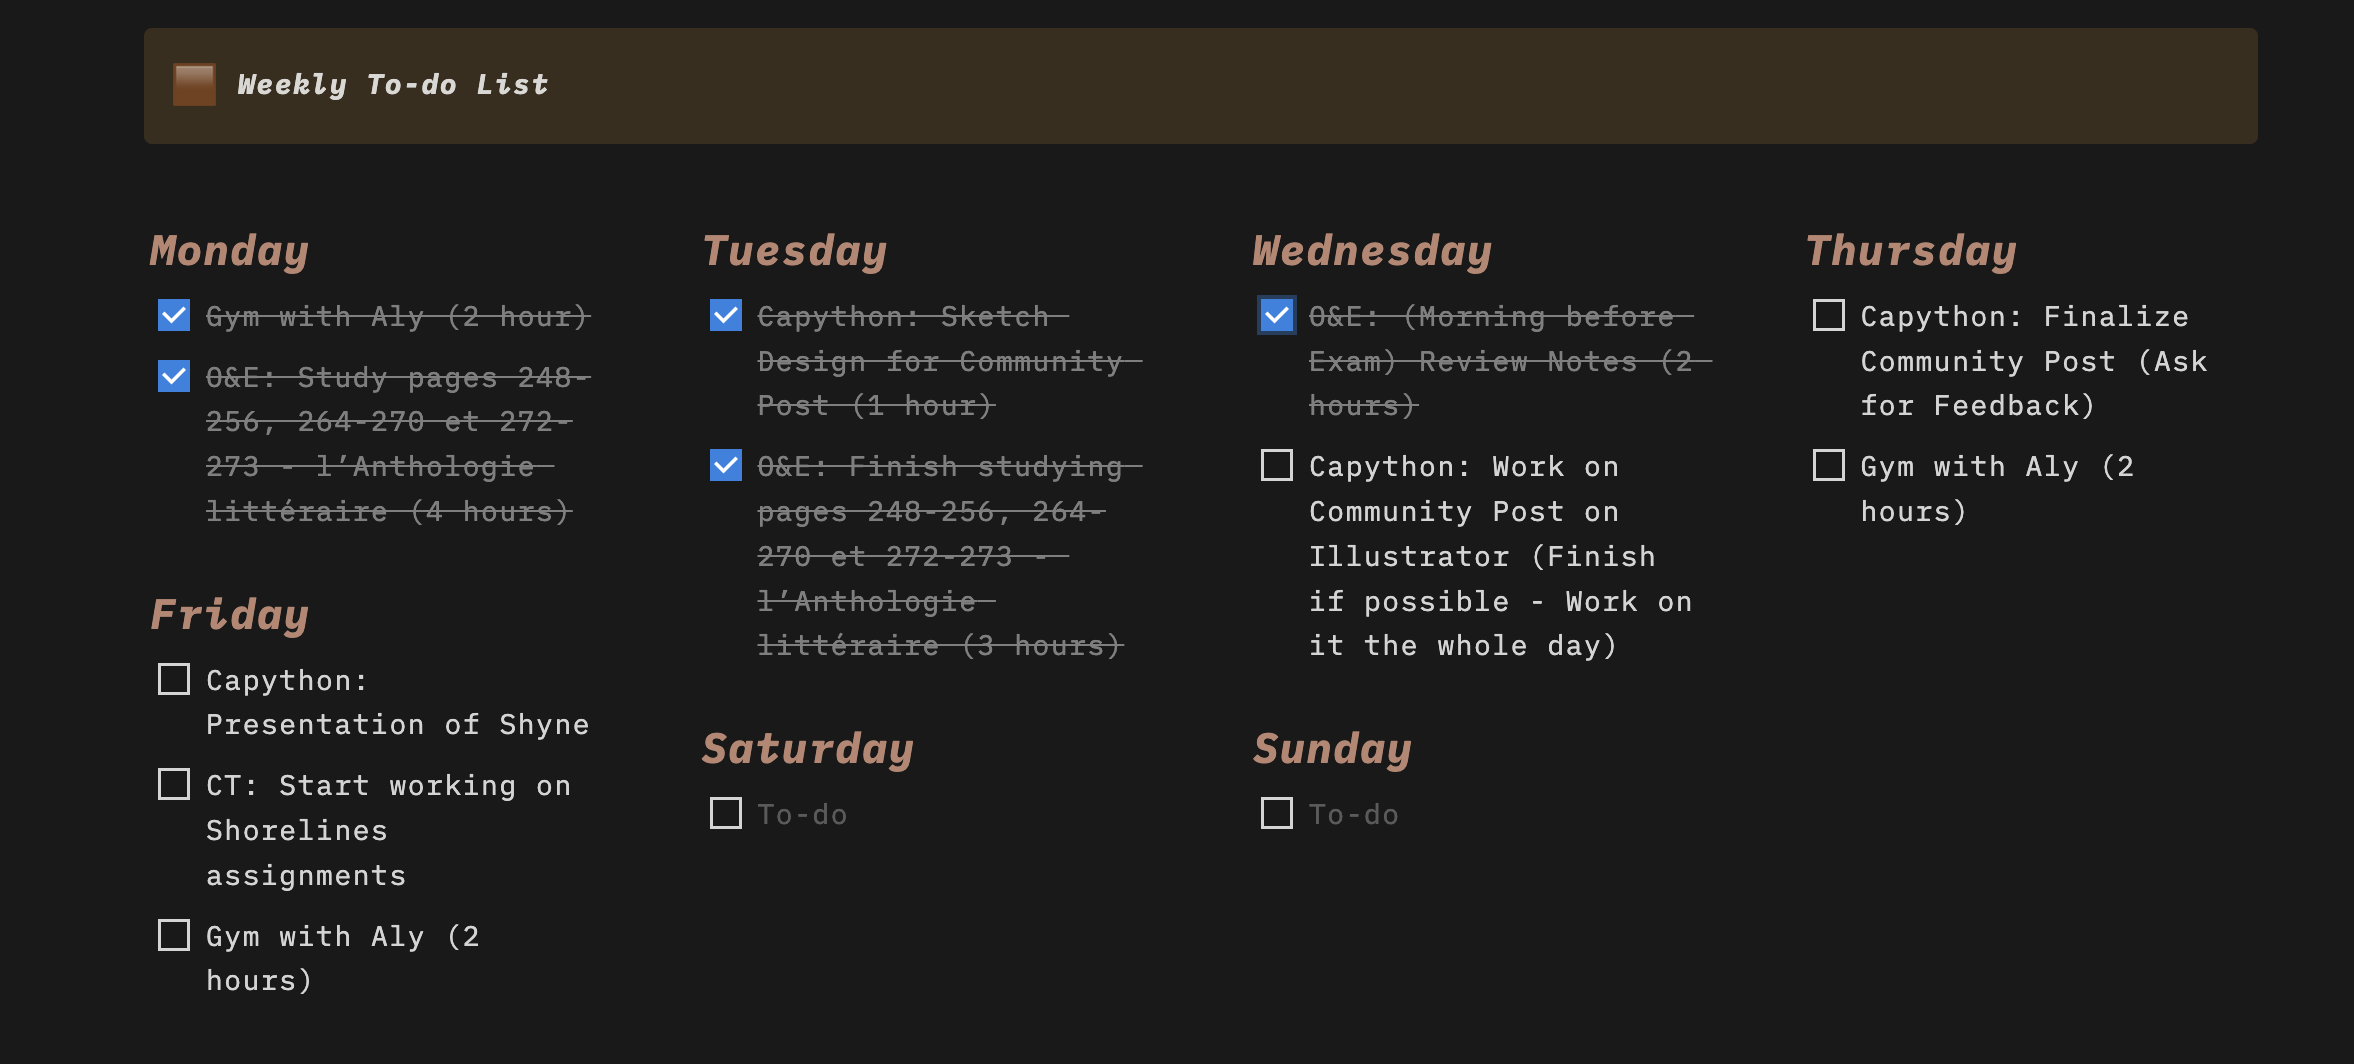Click the Sunday To-do placeholder text
This screenshot has height=1064, width=2354.
click(1353, 815)
